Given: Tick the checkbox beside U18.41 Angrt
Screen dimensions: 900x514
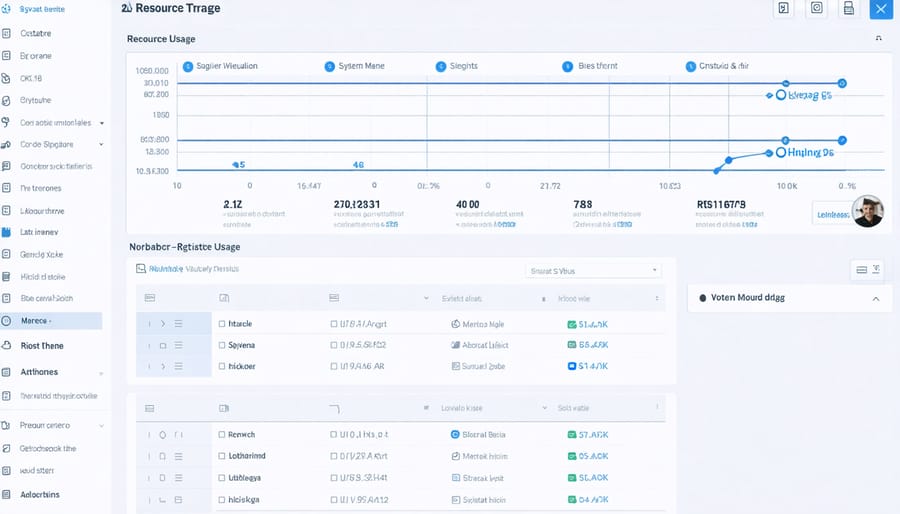Looking at the screenshot, I should pyautogui.click(x=333, y=324).
